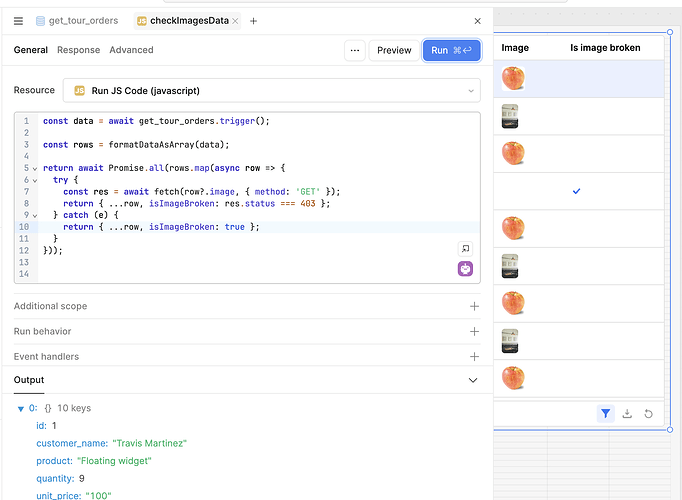This screenshot has width=682, height=500.
Task: Click ninth row apple image thumbnail
Action: [513, 378]
